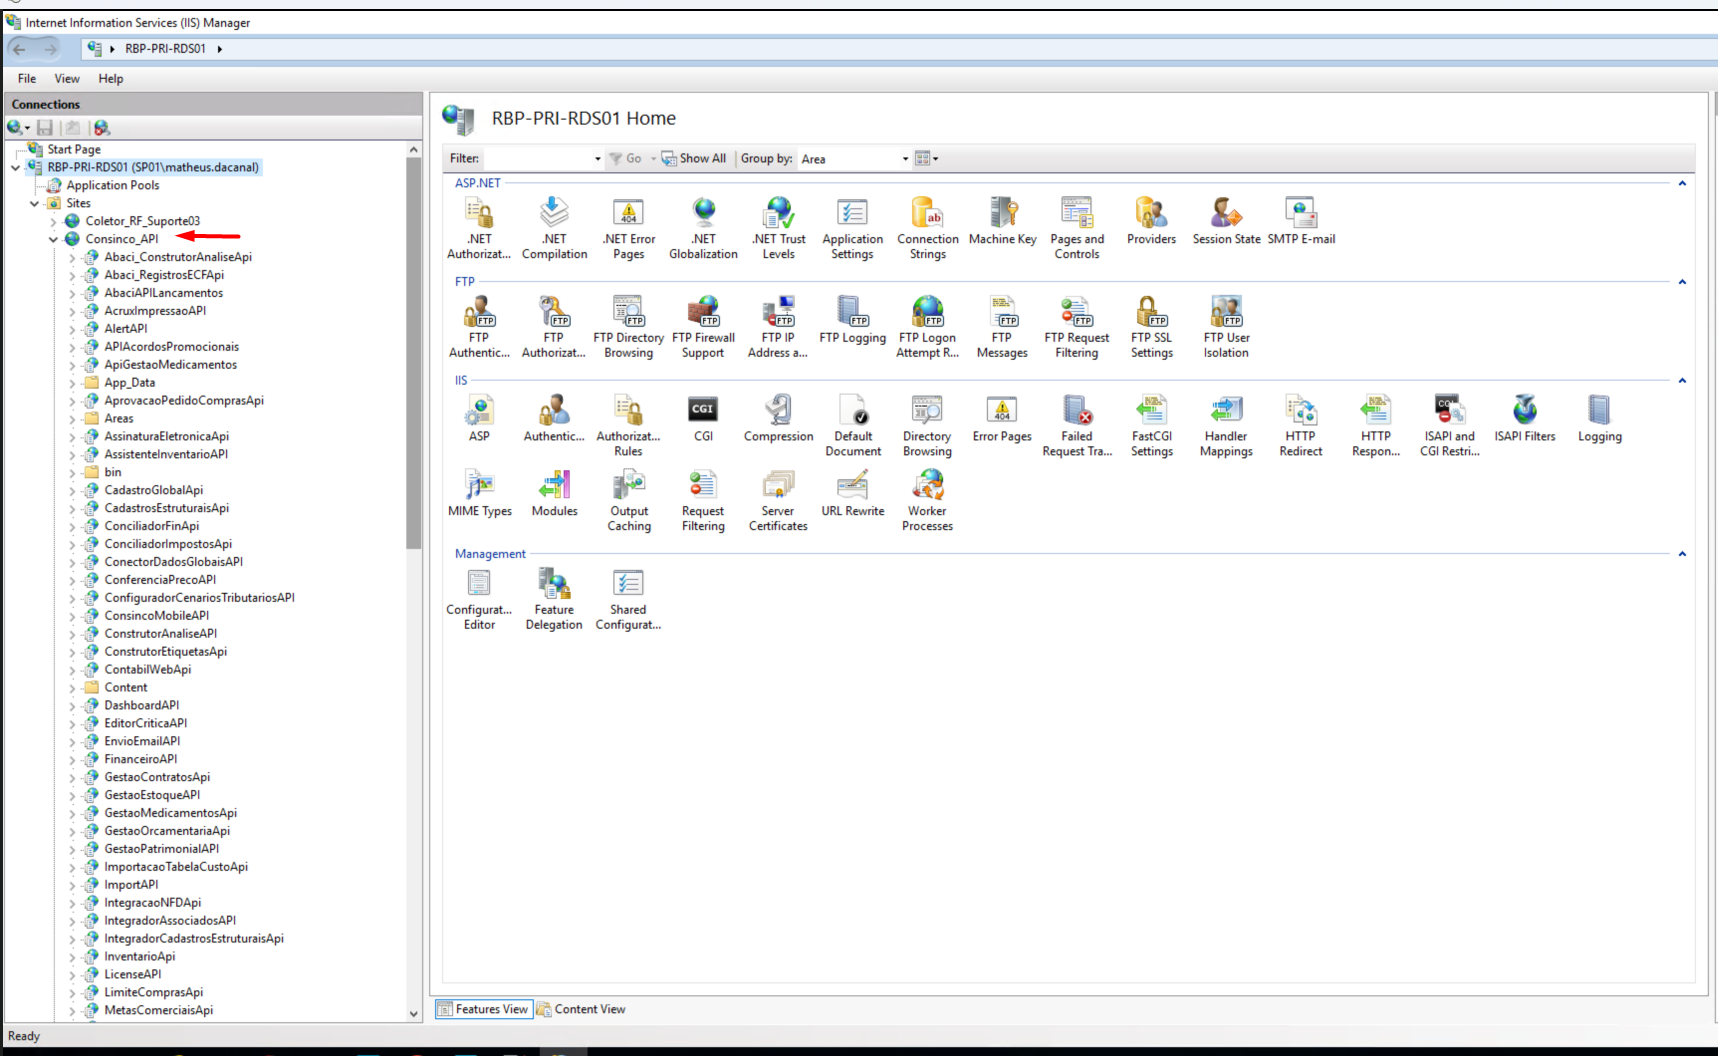This screenshot has width=1718, height=1056.
Task: Open Providers feature
Action: tap(1151, 221)
